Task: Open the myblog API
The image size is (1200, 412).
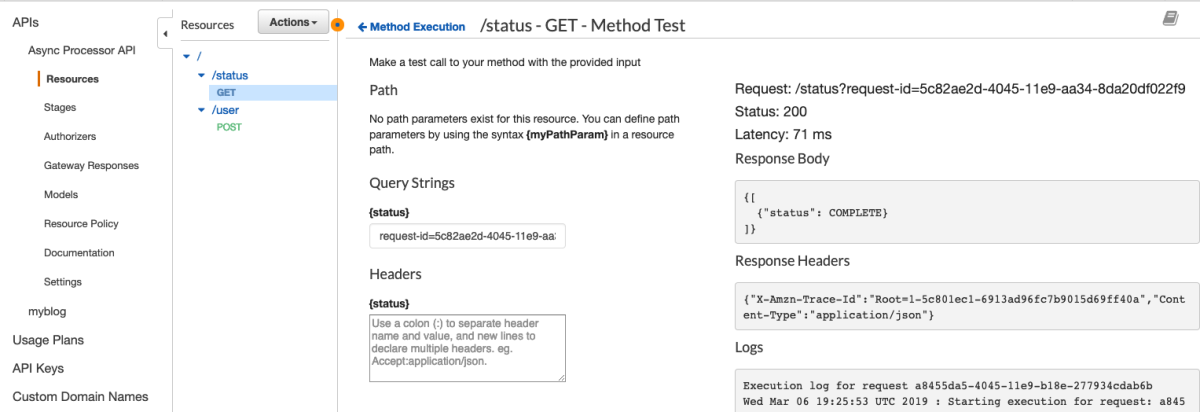Action: [x=47, y=311]
